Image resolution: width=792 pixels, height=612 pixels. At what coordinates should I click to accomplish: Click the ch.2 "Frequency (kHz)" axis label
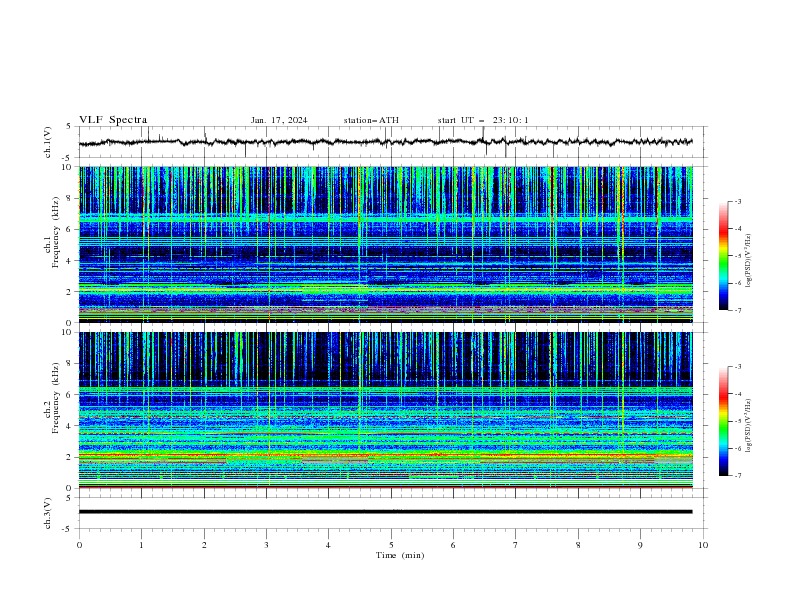[x=55, y=398]
